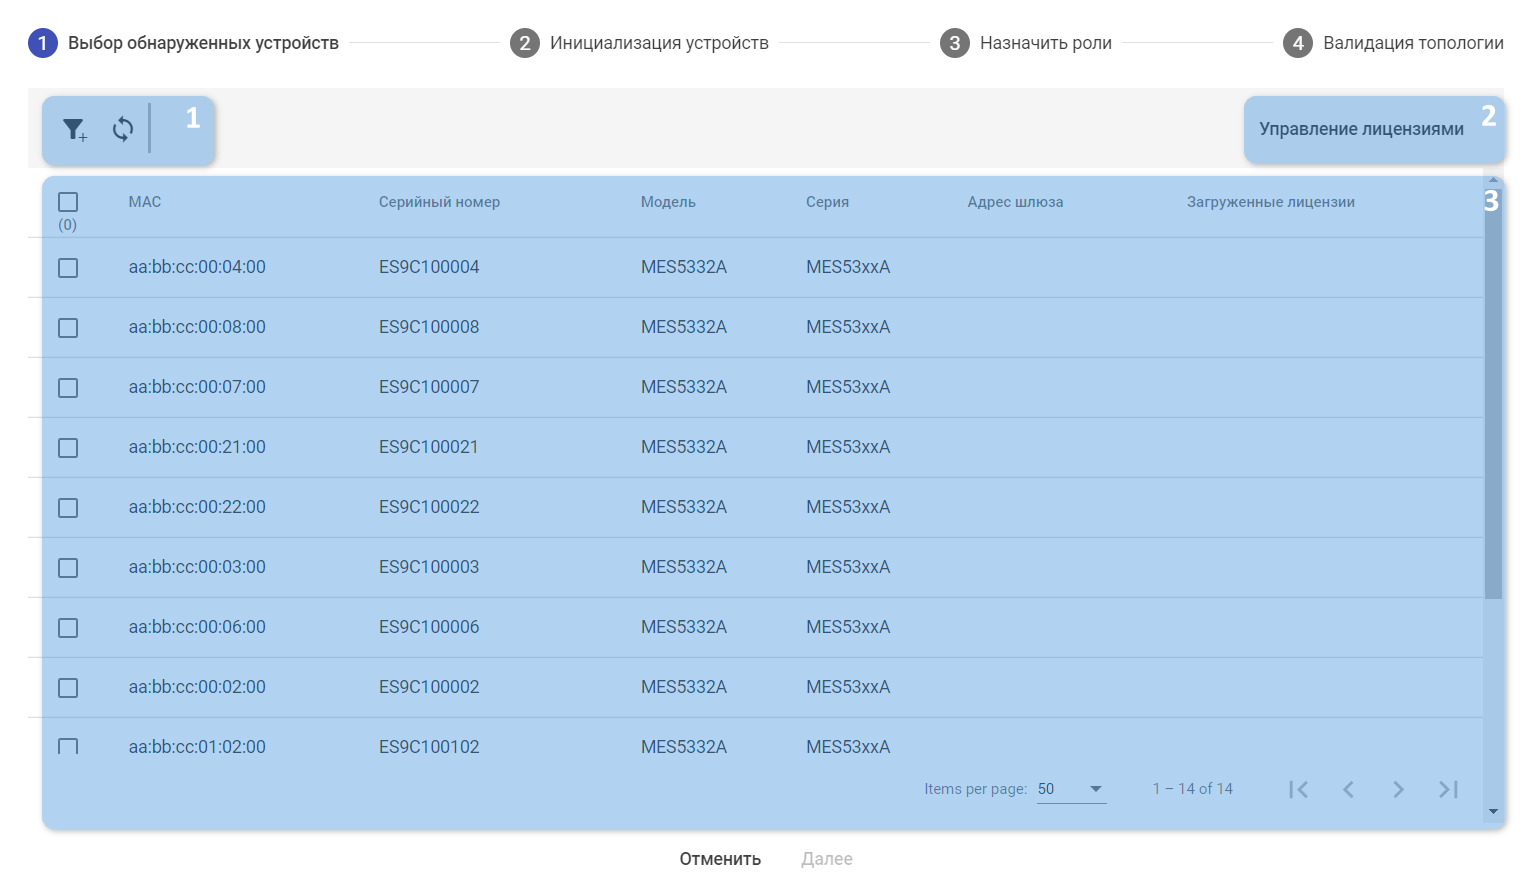
Task: Click the Далее button
Action: [x=827, y=859]
